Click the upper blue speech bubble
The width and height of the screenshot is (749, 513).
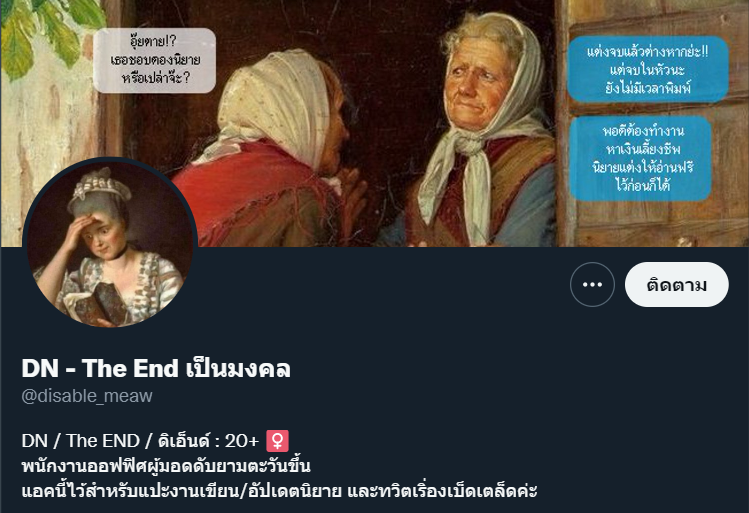tap(648, 70)
